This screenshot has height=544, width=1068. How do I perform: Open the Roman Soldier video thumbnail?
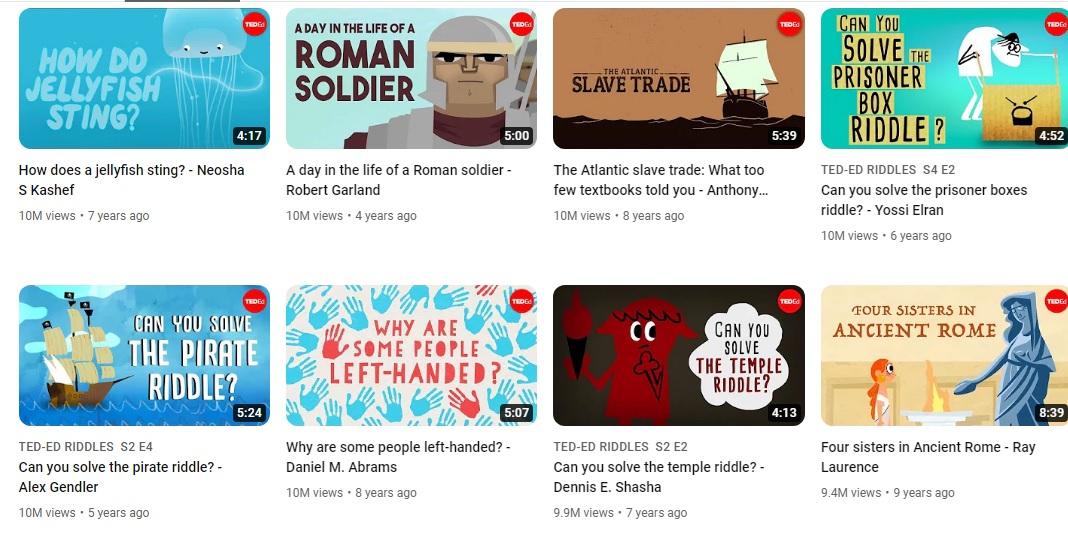[411, 78]
